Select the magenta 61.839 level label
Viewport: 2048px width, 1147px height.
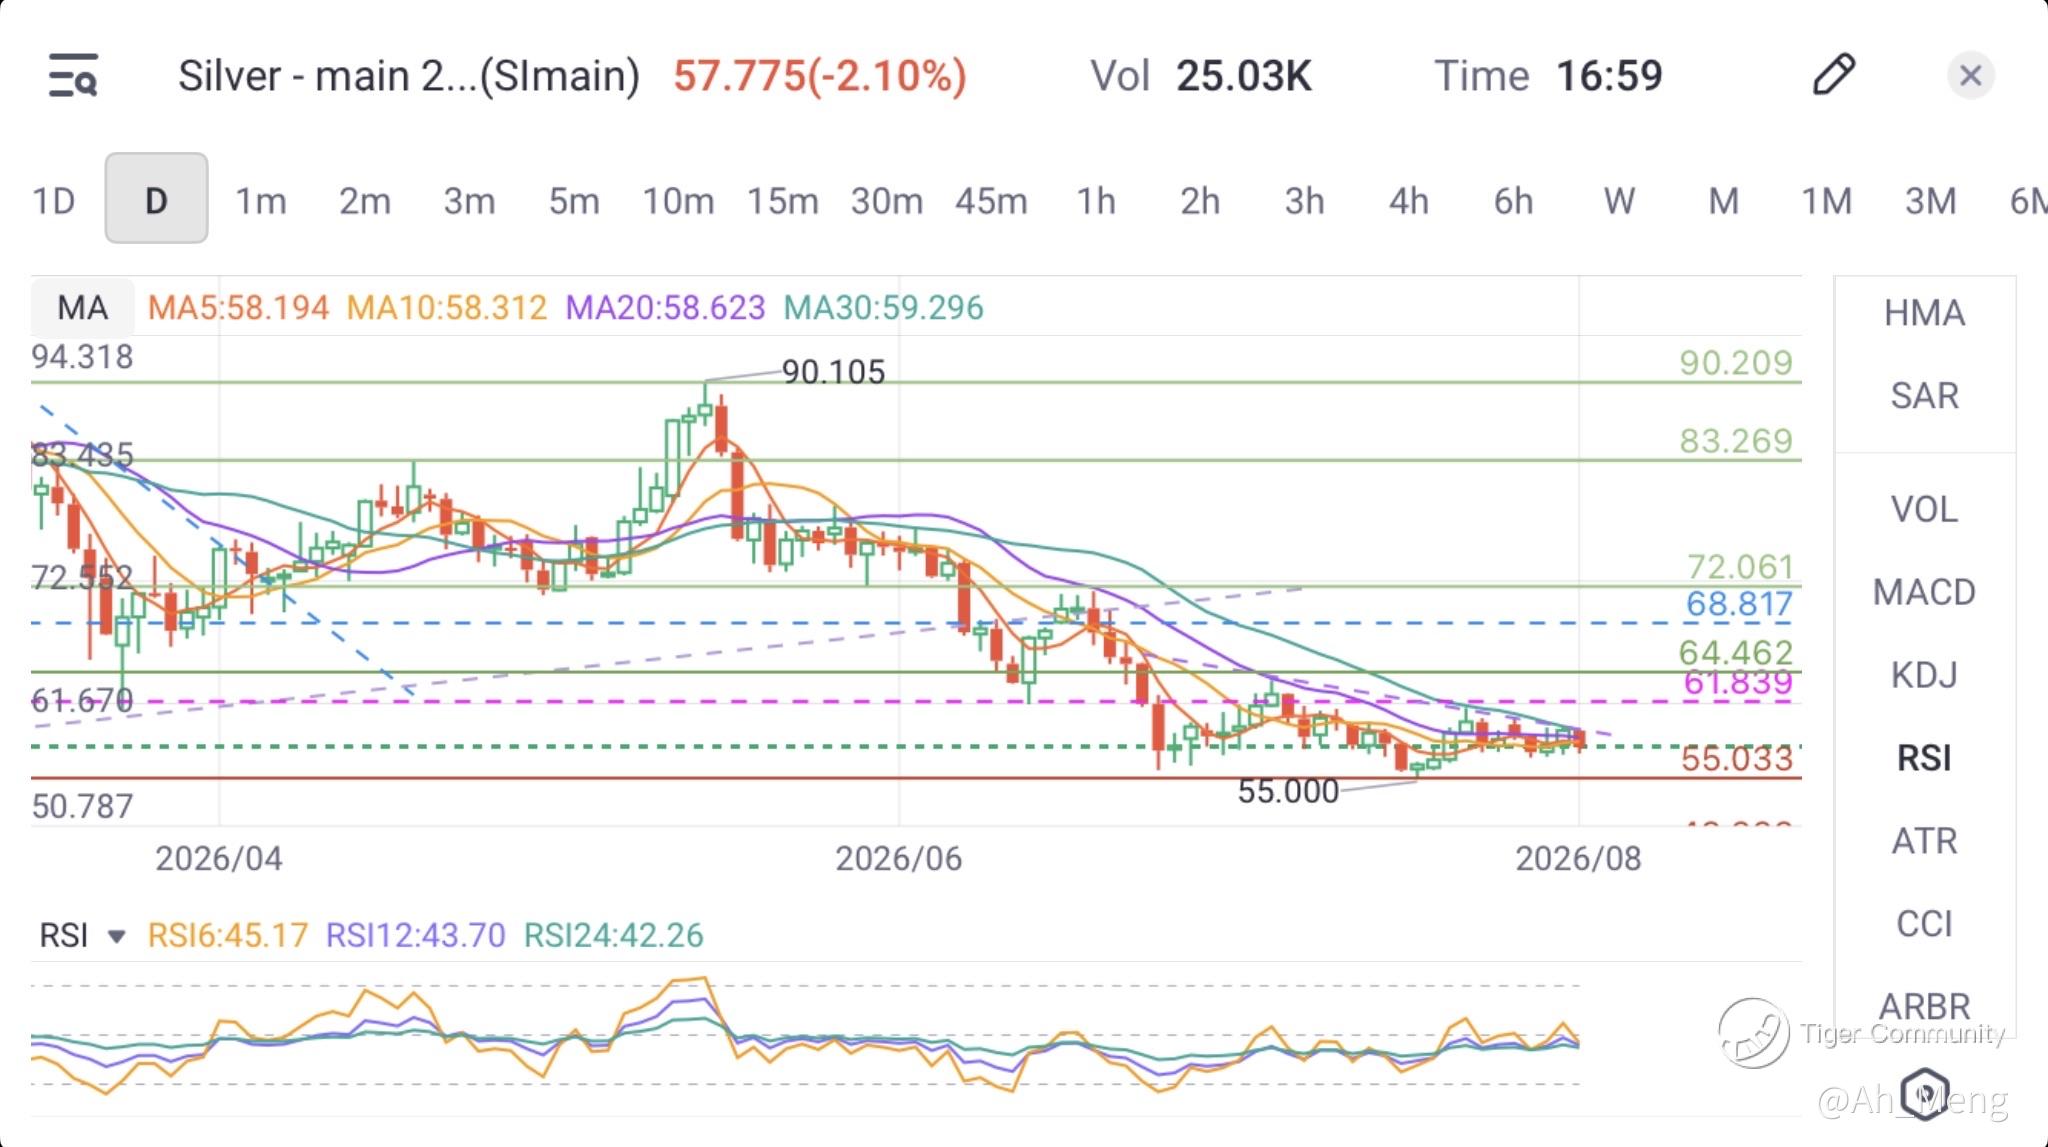pos(1738,683)
